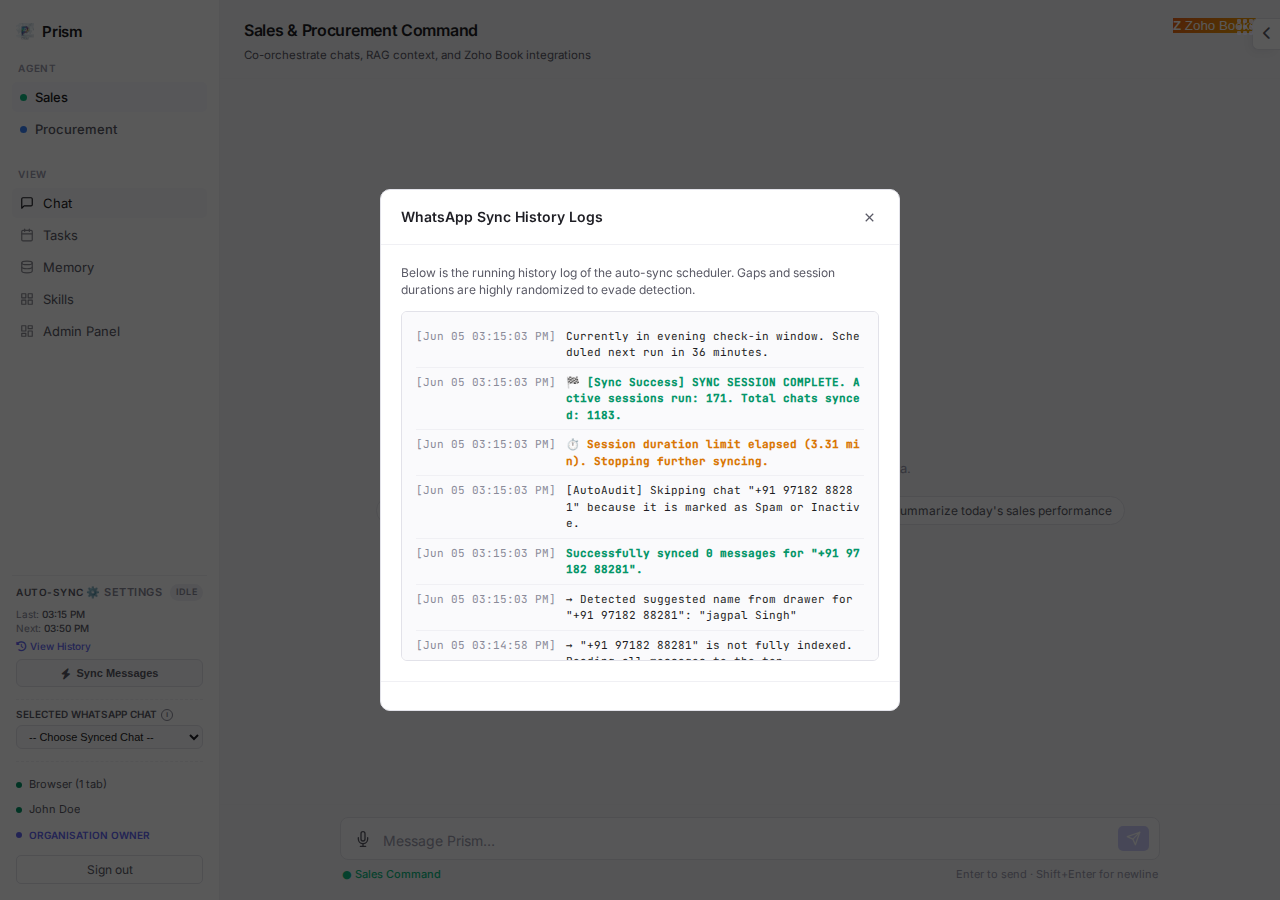Click the send message arrow button
The width and height of the screenshot is (1280, 900).
1133,839
